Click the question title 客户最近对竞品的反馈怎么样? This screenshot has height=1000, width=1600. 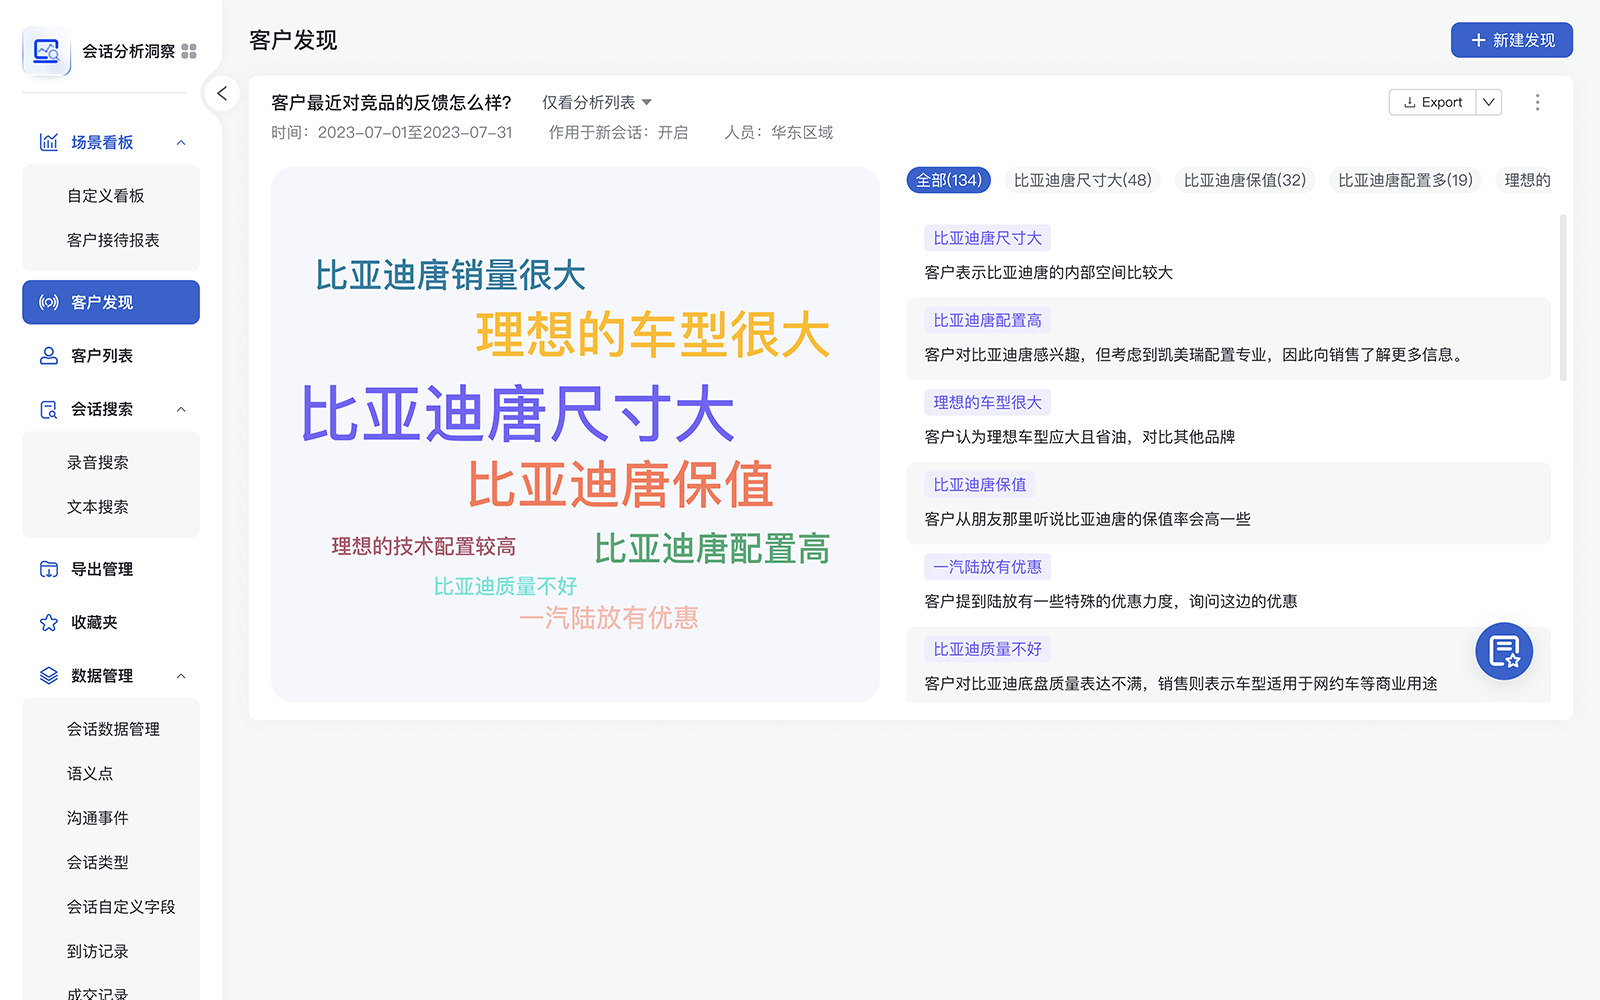[x=391, y=102]
